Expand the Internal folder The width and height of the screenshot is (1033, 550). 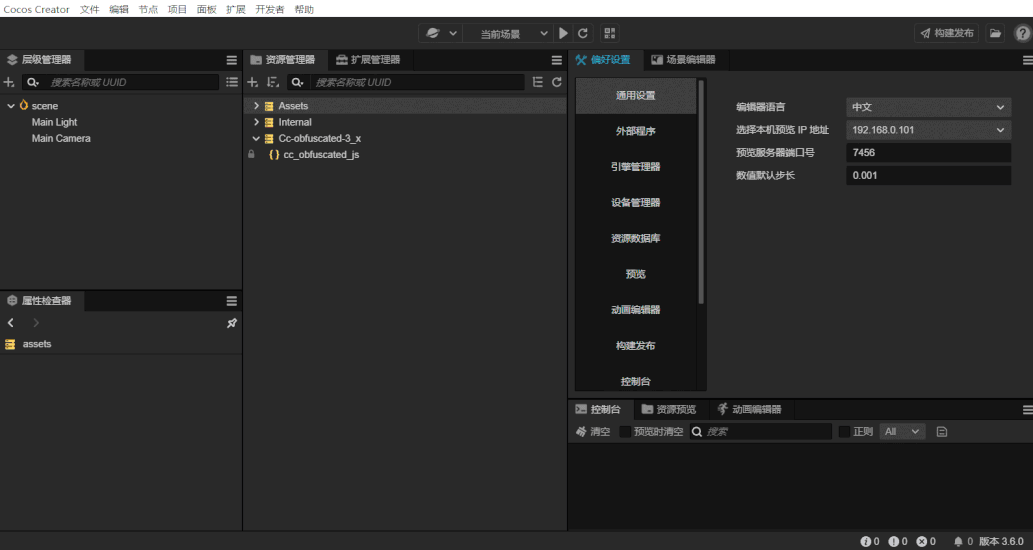256,122
